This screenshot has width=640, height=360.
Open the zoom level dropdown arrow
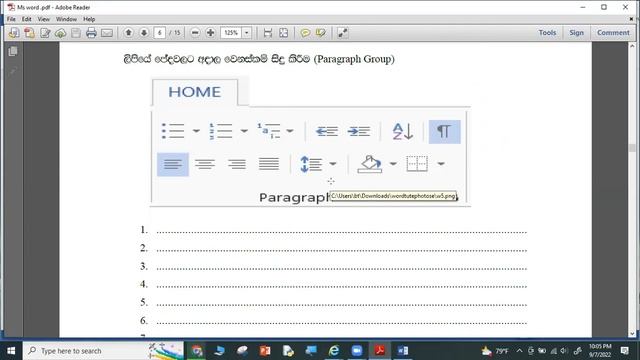click(x=247, y=33)
